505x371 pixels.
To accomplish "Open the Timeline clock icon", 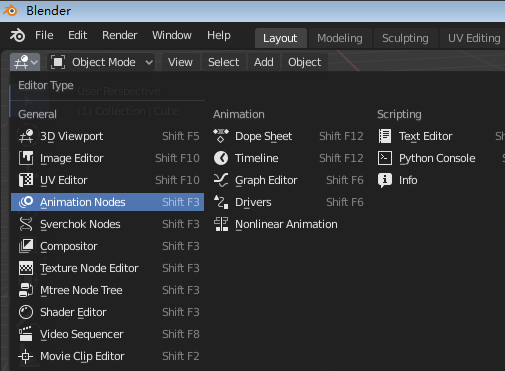I will click(221, 158).
